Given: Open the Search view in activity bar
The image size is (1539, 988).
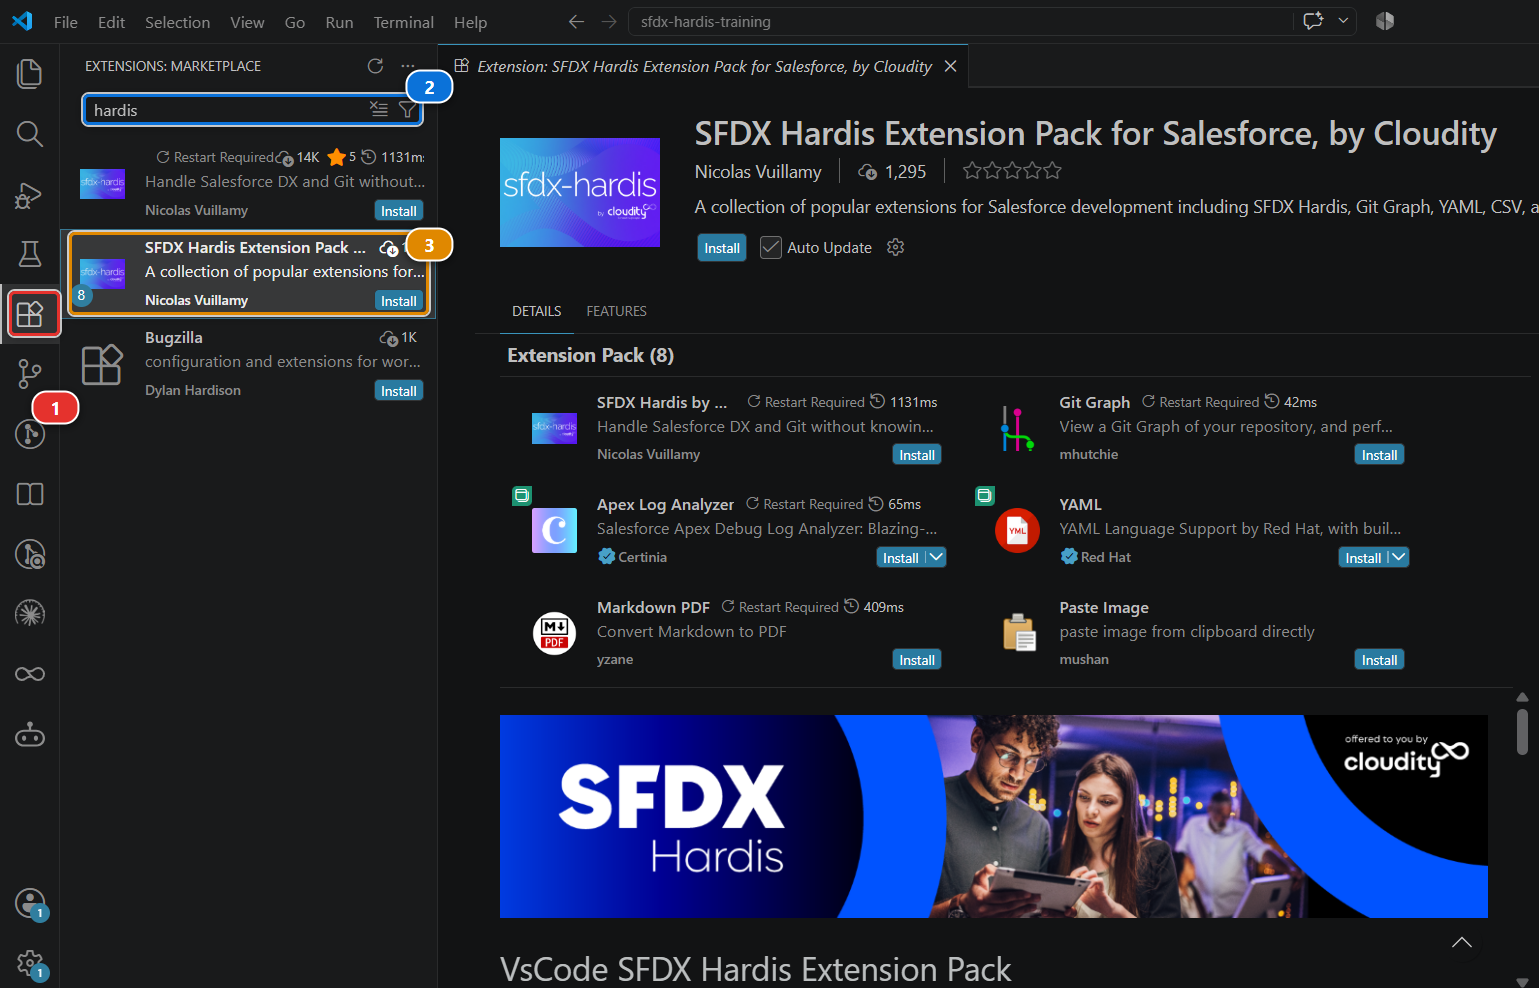Looking at the screenshot, I should click(30, 134).
